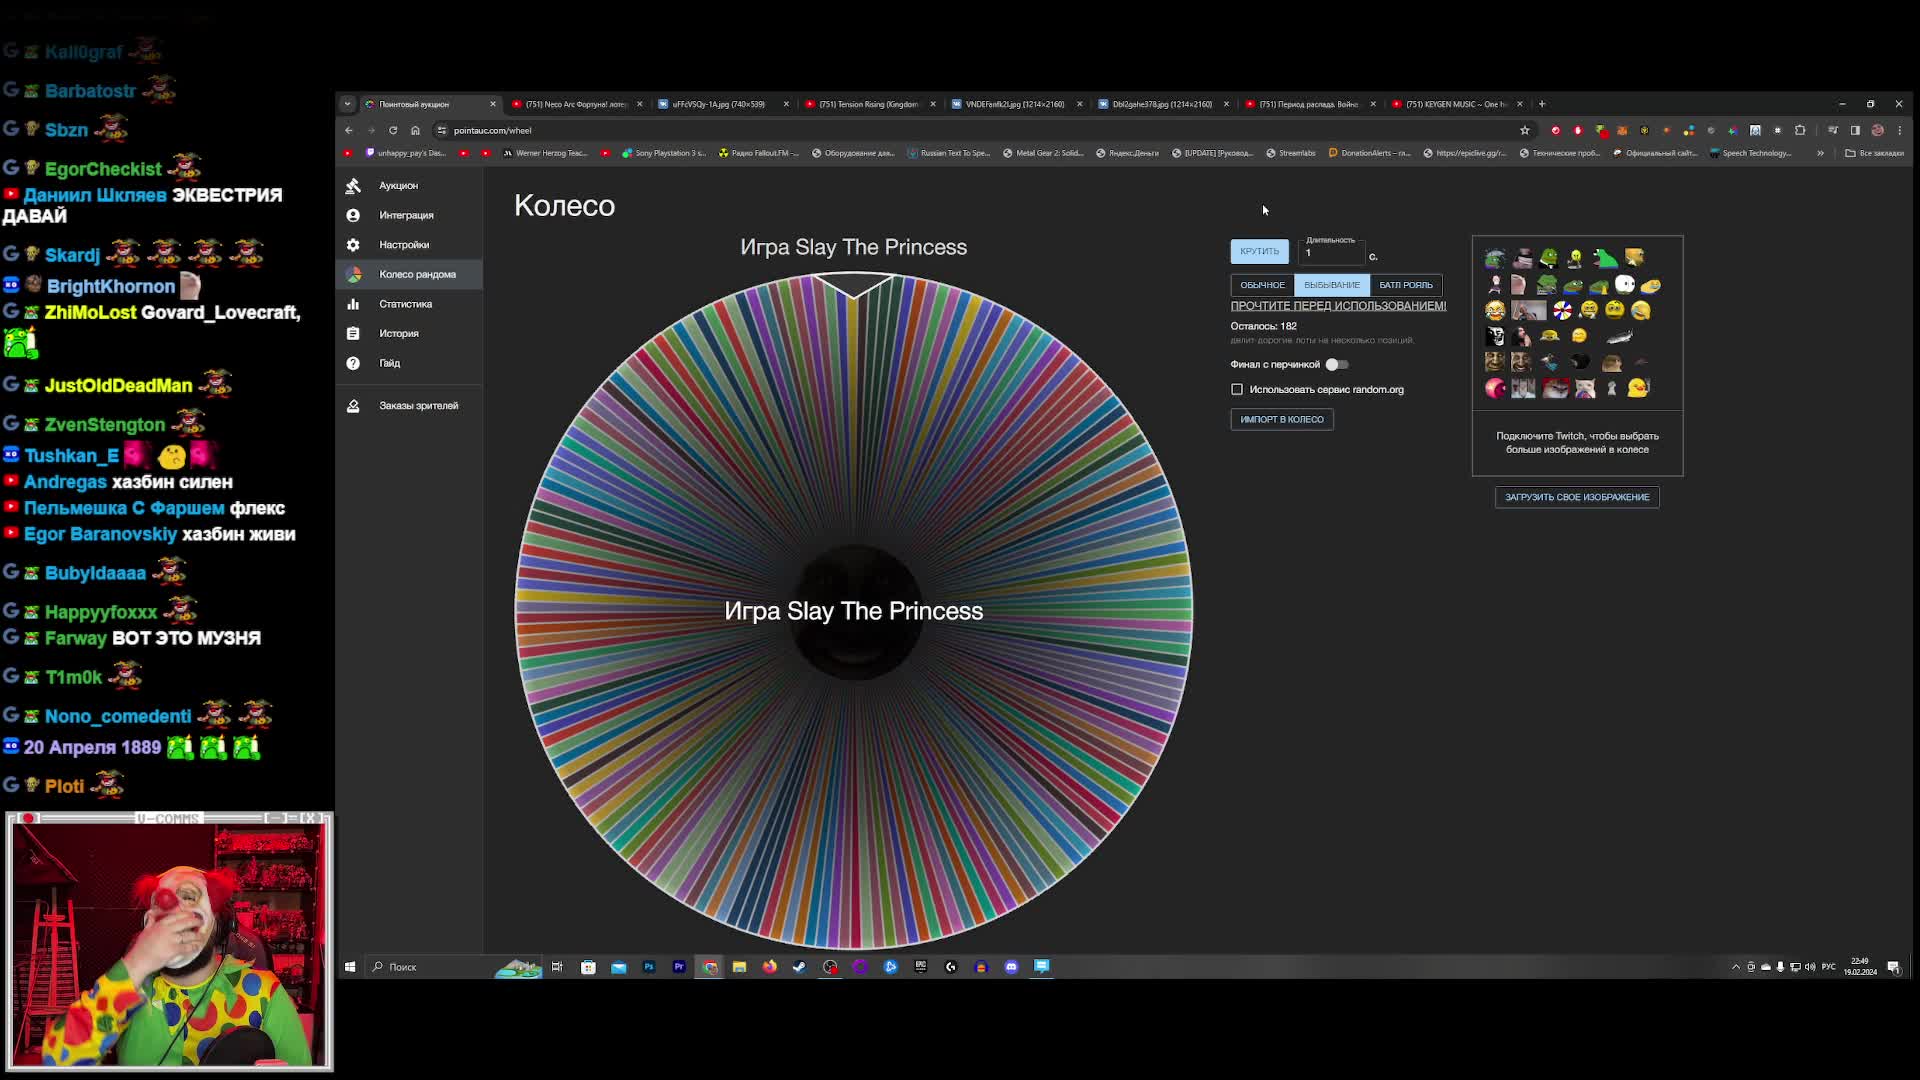Open DonationAlerts bookmark
This screenshot has width=1920, height=1080.
1369,153
